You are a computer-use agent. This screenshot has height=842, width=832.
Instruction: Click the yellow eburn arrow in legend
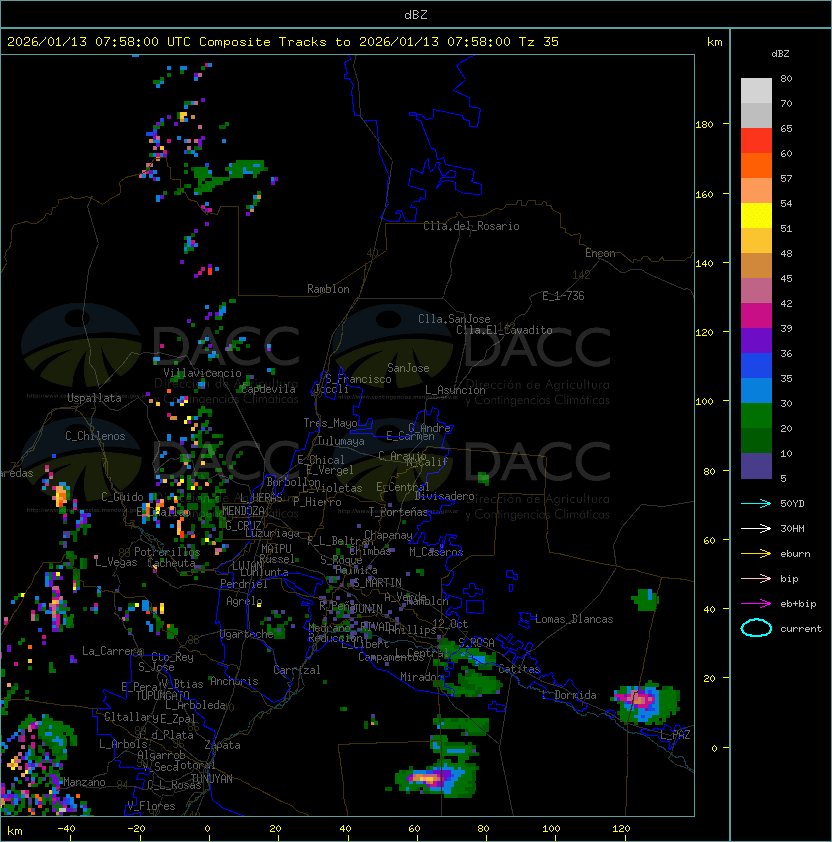(x=756, y=554)
